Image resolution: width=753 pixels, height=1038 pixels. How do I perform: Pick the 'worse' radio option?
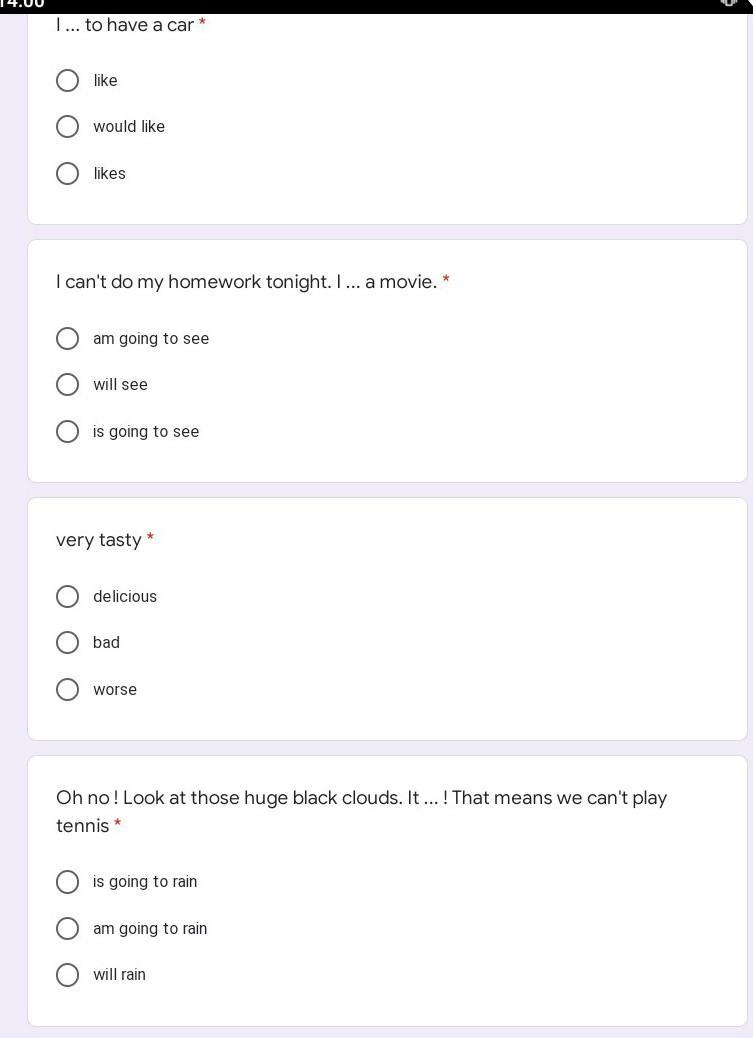(68, 690)
